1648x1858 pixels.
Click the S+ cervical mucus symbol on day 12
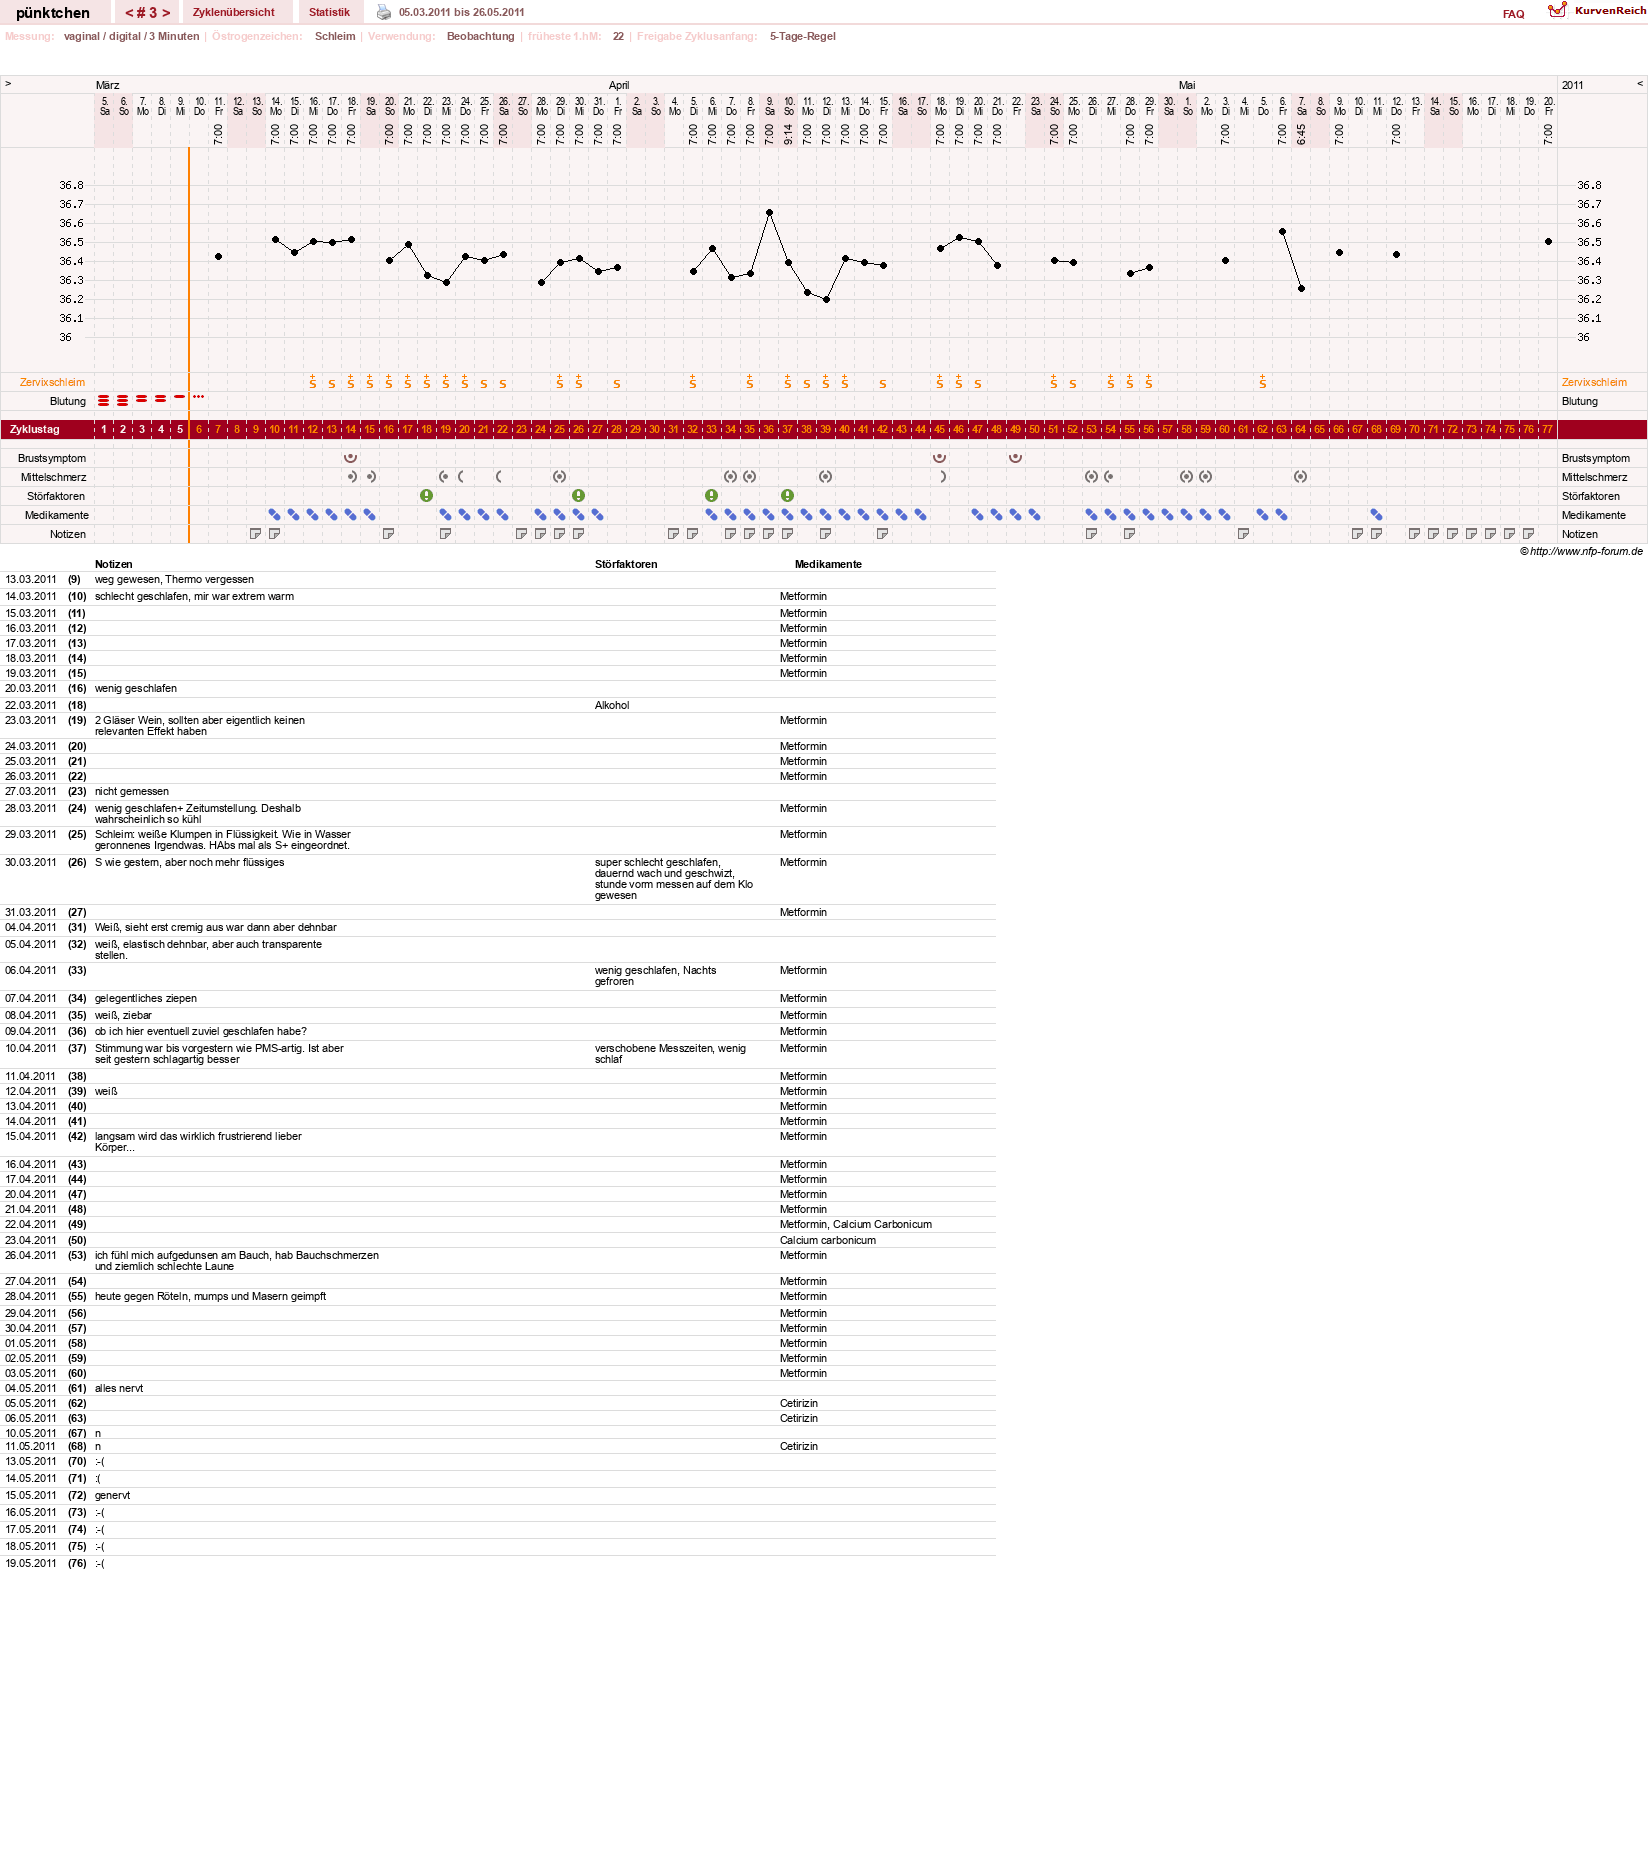point(313,381)
